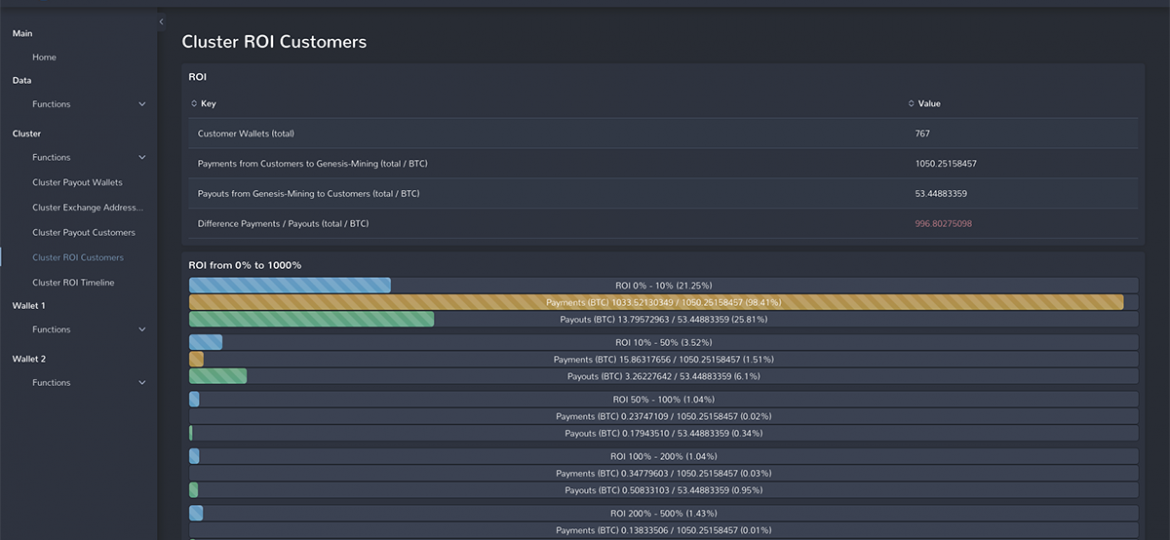The image size is (1170, 540).
Task: Click the Payouts 0.50833103 progress bar
Action: coord(663,490)
